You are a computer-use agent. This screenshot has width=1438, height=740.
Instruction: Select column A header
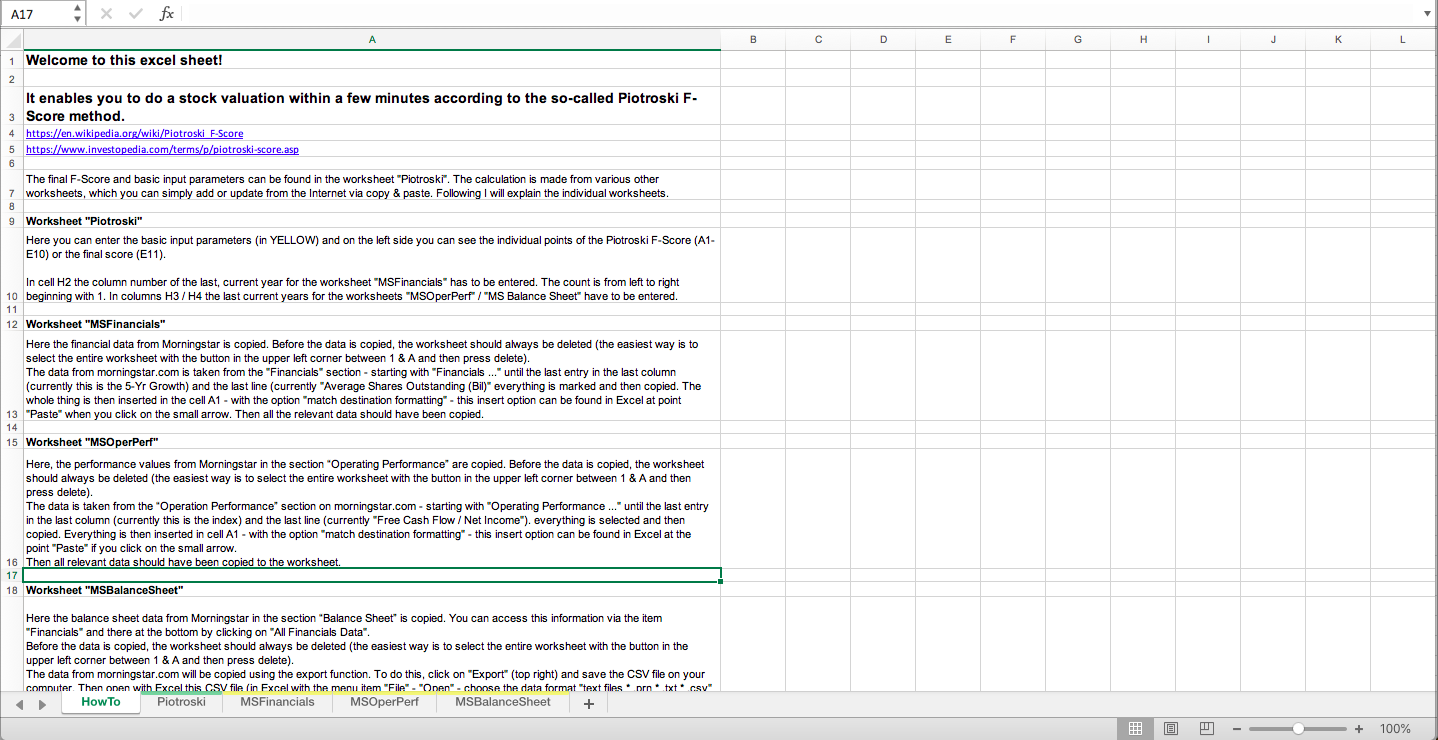(372, 40)
